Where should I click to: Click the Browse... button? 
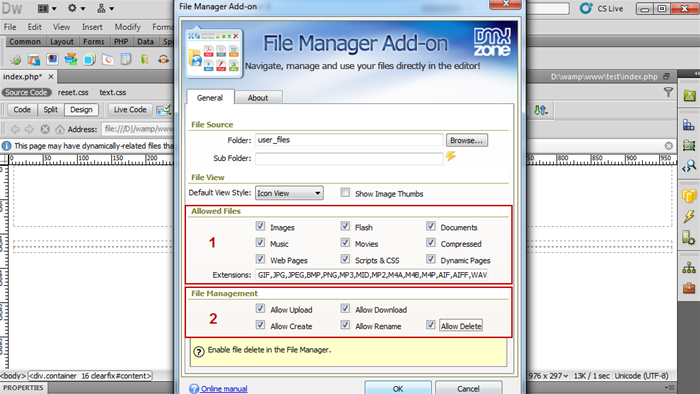click(x=467, y=140)
